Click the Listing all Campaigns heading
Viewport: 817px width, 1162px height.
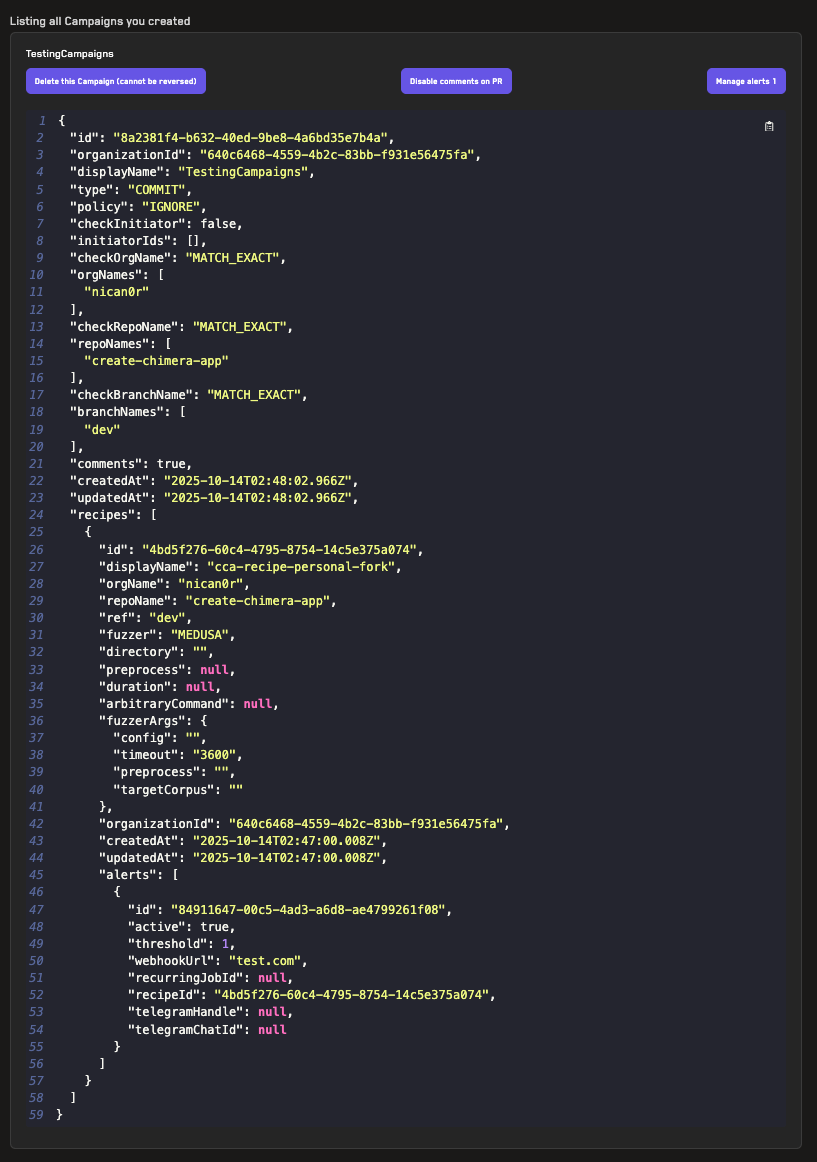click(100, 21)
